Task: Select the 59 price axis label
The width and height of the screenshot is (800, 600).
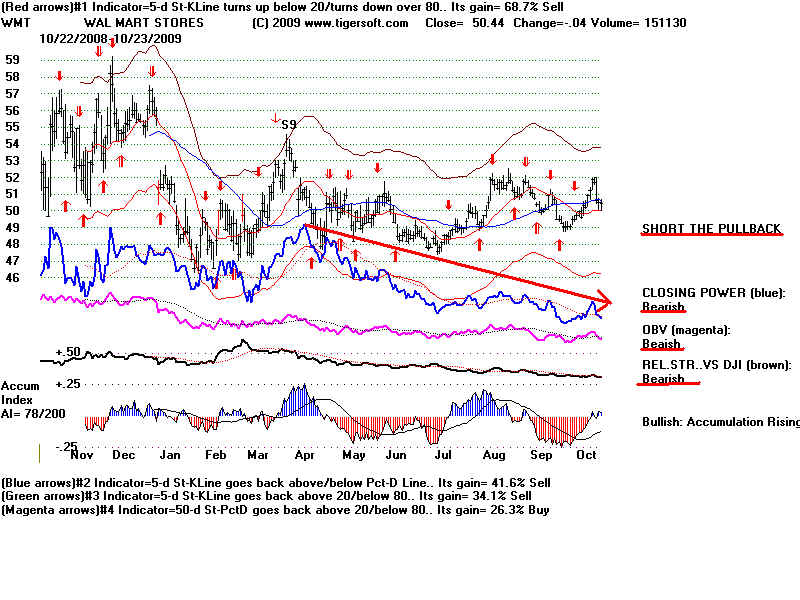Action: coord(12,60)
